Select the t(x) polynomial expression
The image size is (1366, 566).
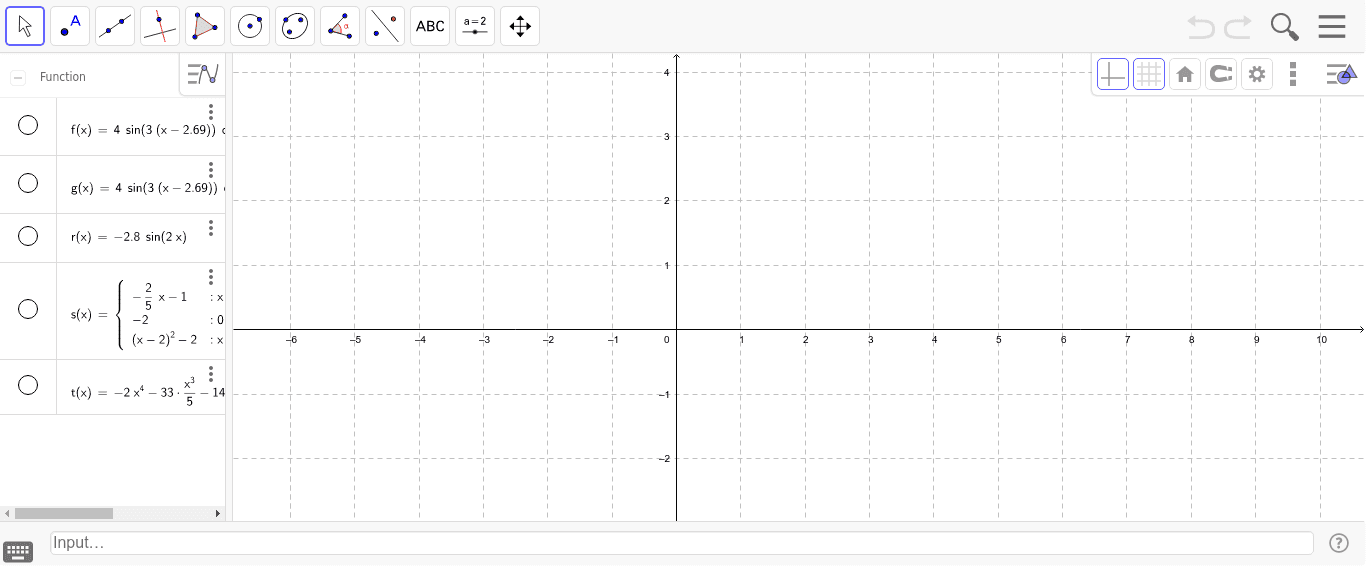click(148, 392)
